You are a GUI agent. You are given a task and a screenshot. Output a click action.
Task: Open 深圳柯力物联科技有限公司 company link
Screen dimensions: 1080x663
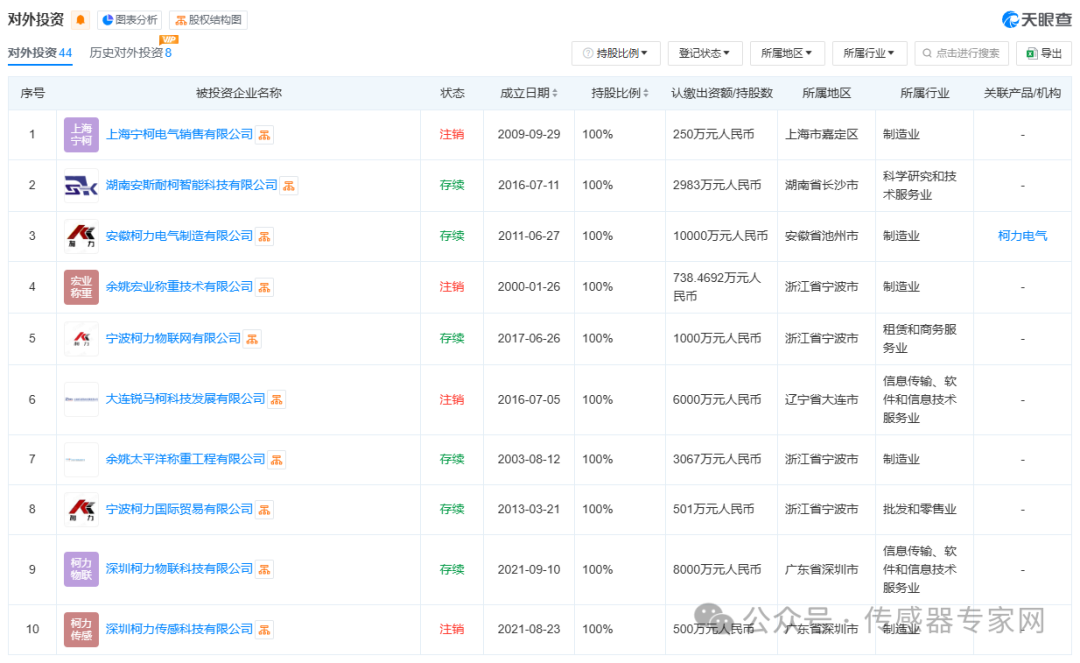pyautogui.click(x=179, y=569)
